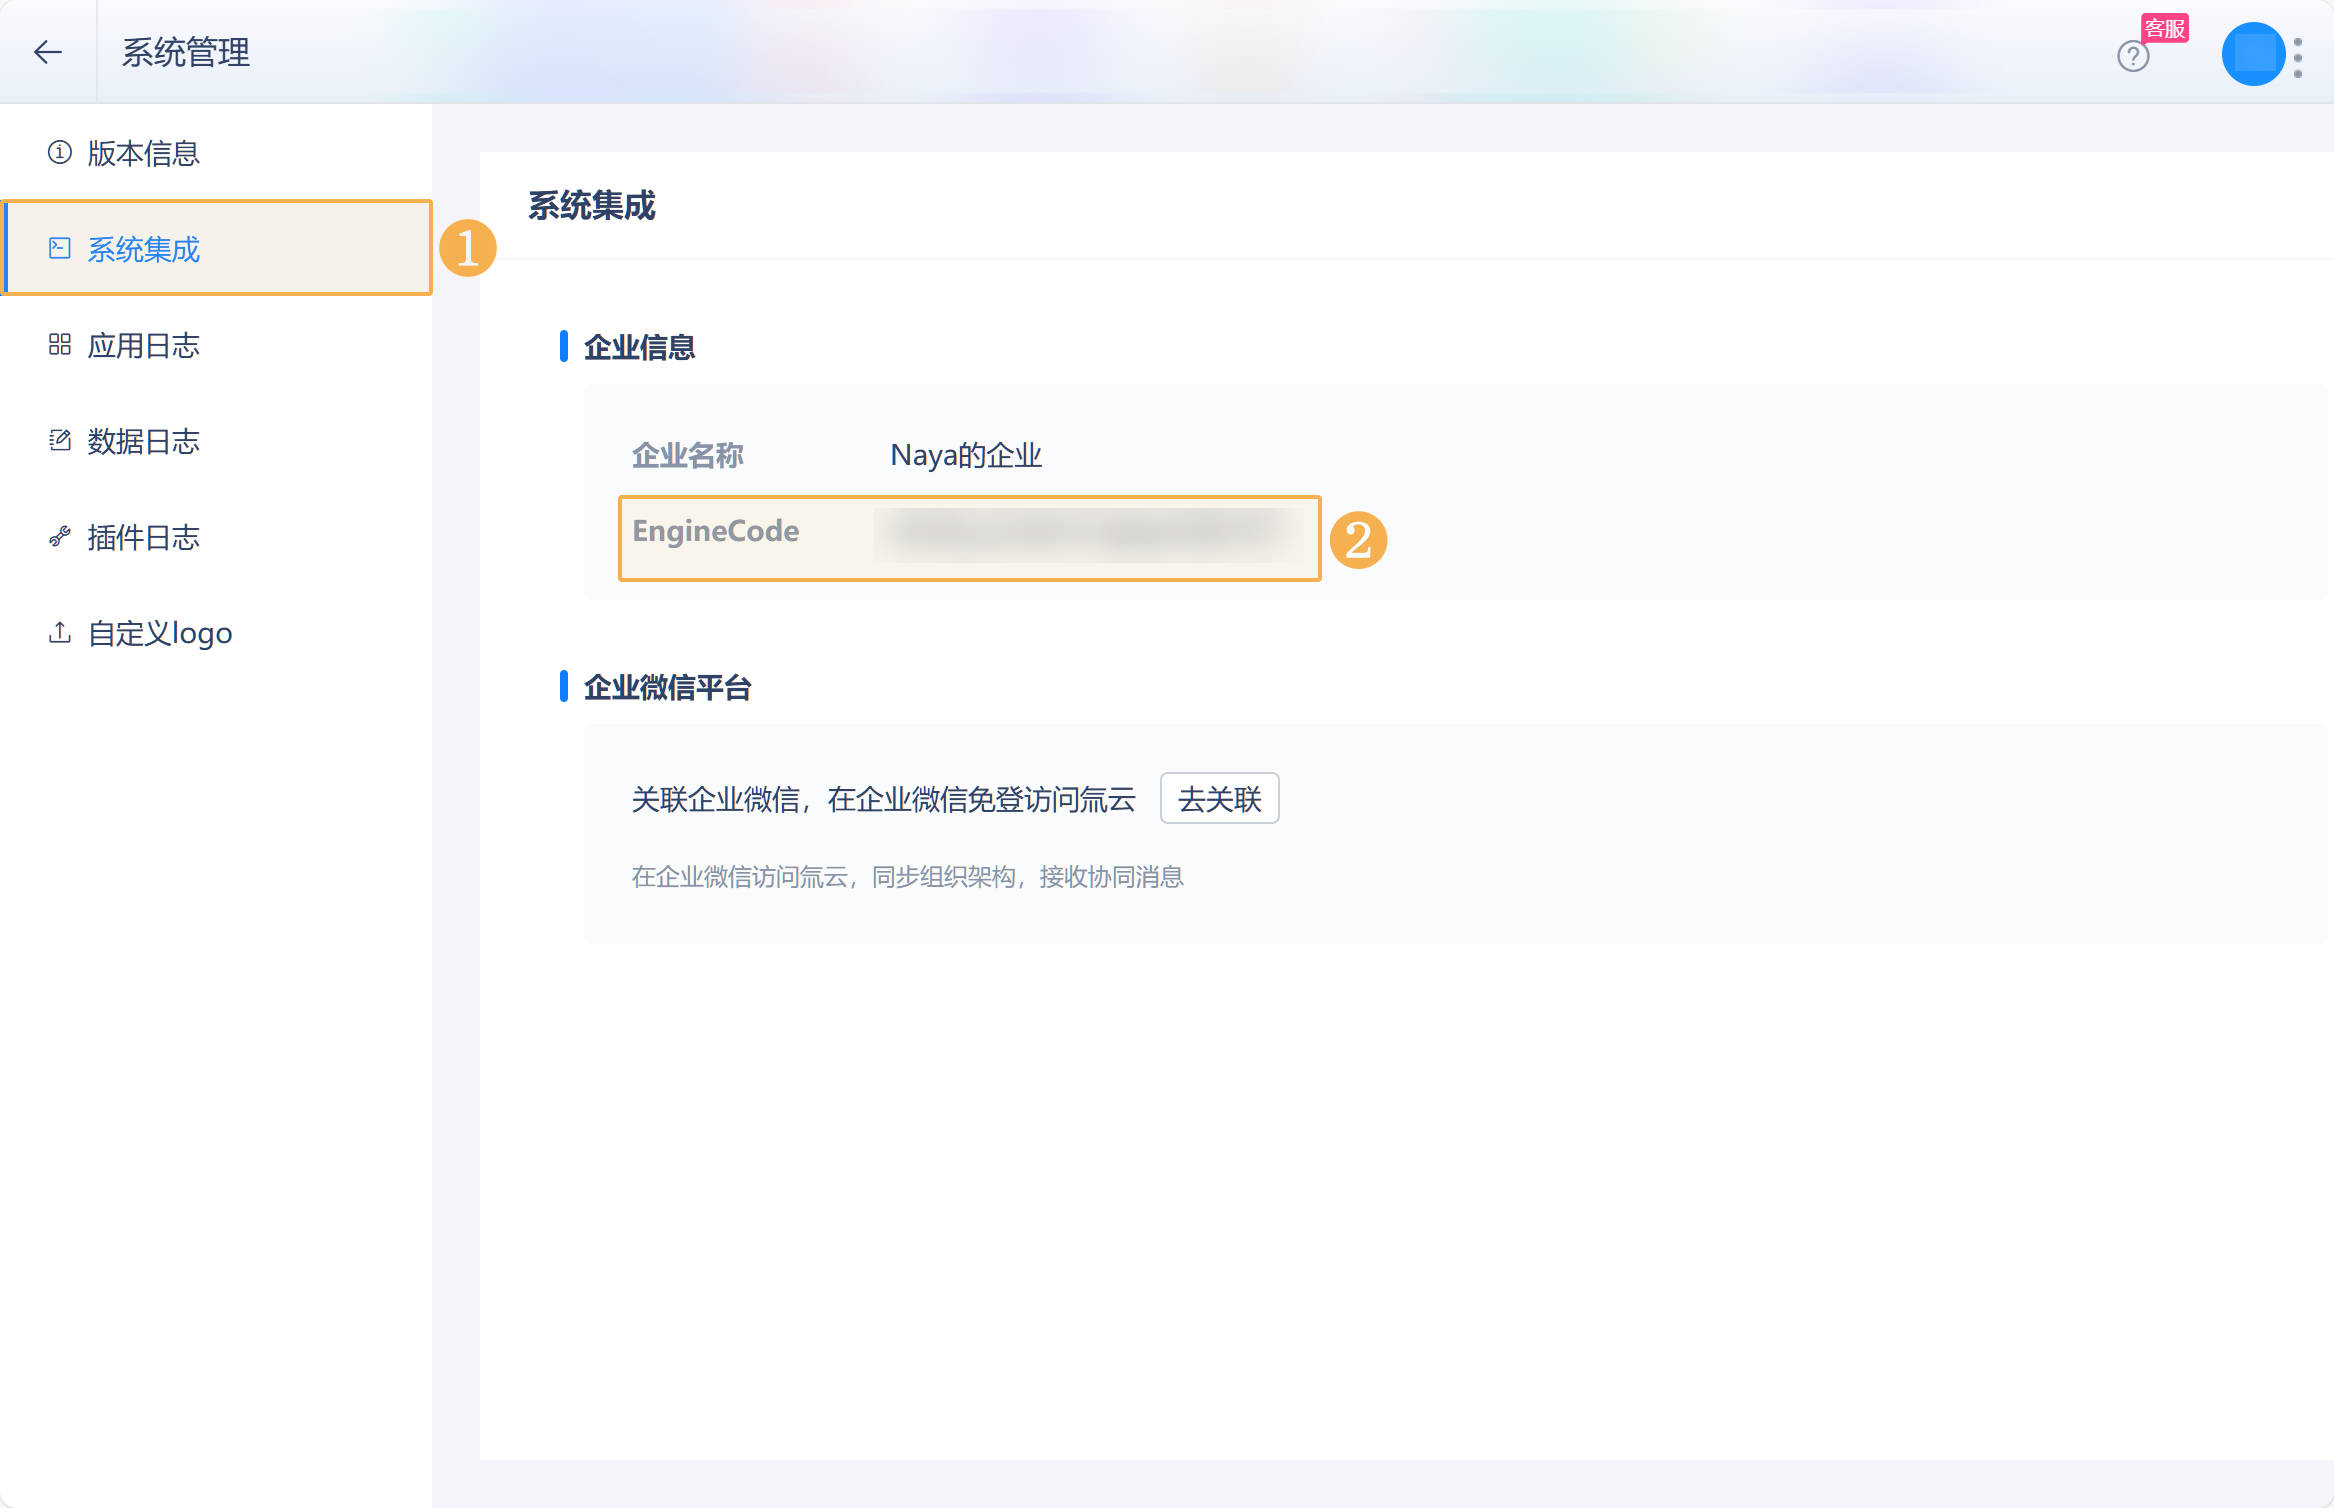Go to 数据日志 page
Image resolution: width=2334 pixels, height=1508 pixels.
tap(143, 441)
